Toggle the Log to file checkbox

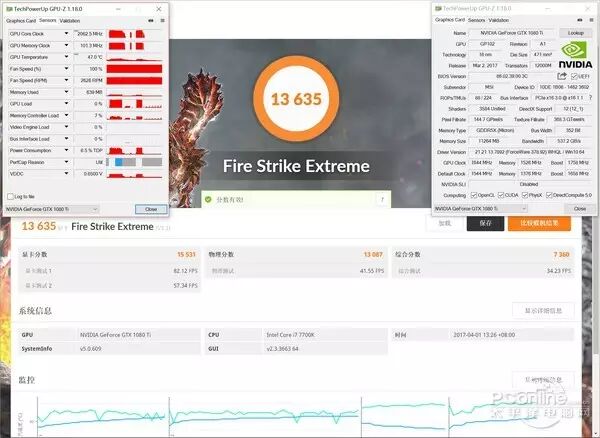[x=10, y=197]
